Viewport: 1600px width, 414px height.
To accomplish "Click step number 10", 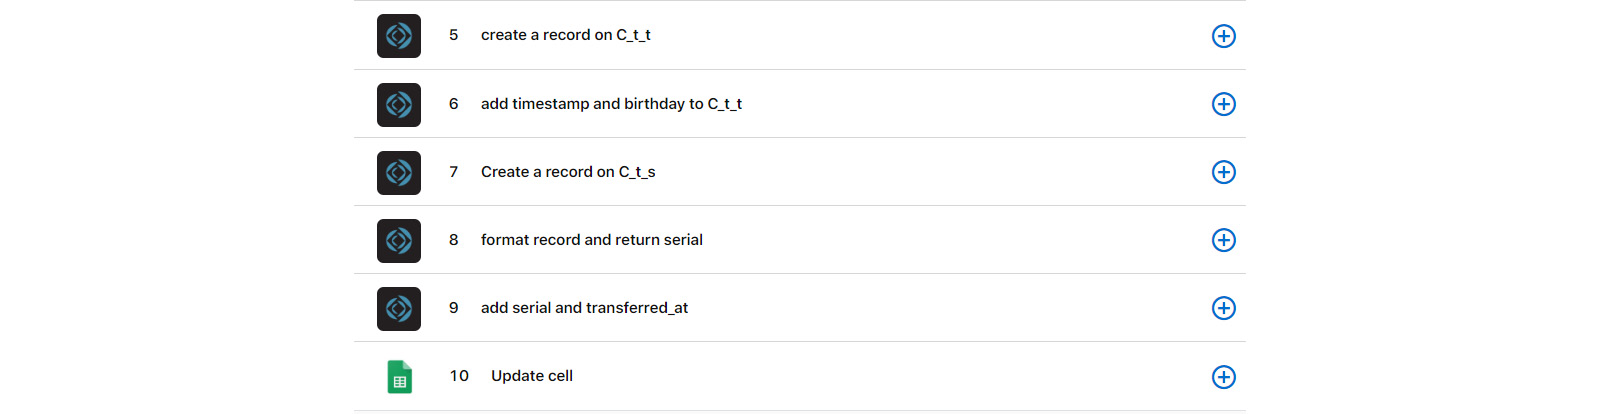I will point(459,376).
